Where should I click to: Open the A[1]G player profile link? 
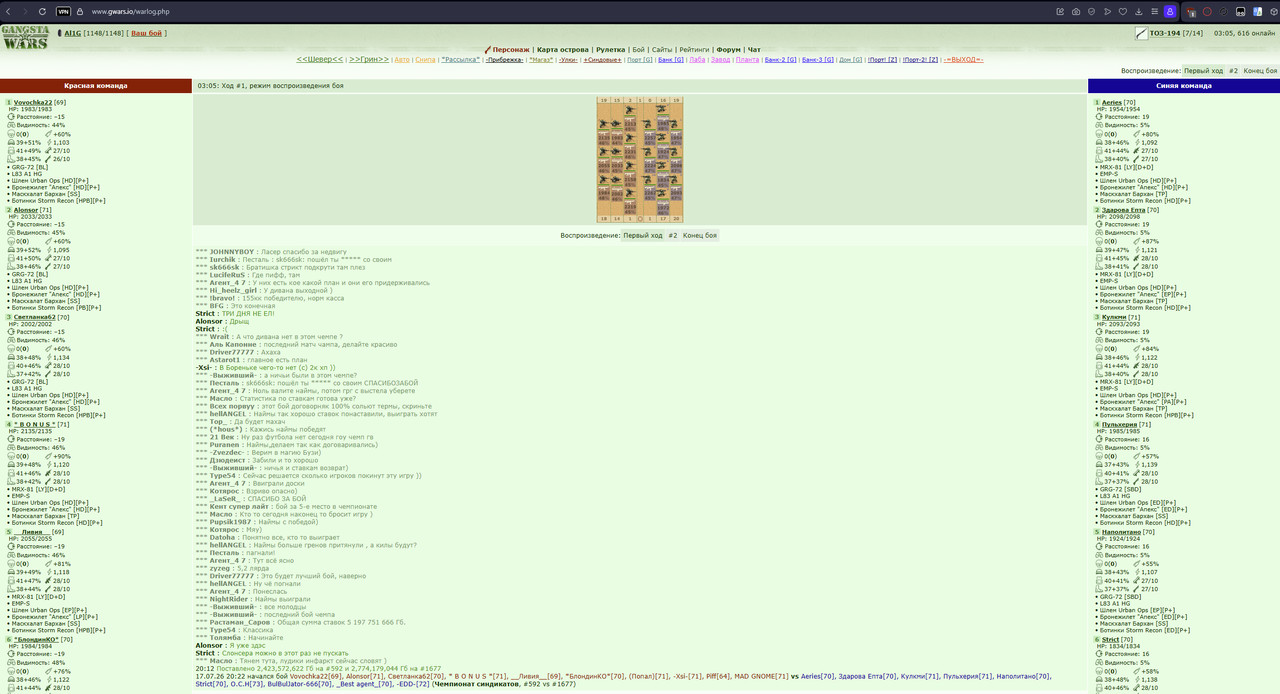72,33
